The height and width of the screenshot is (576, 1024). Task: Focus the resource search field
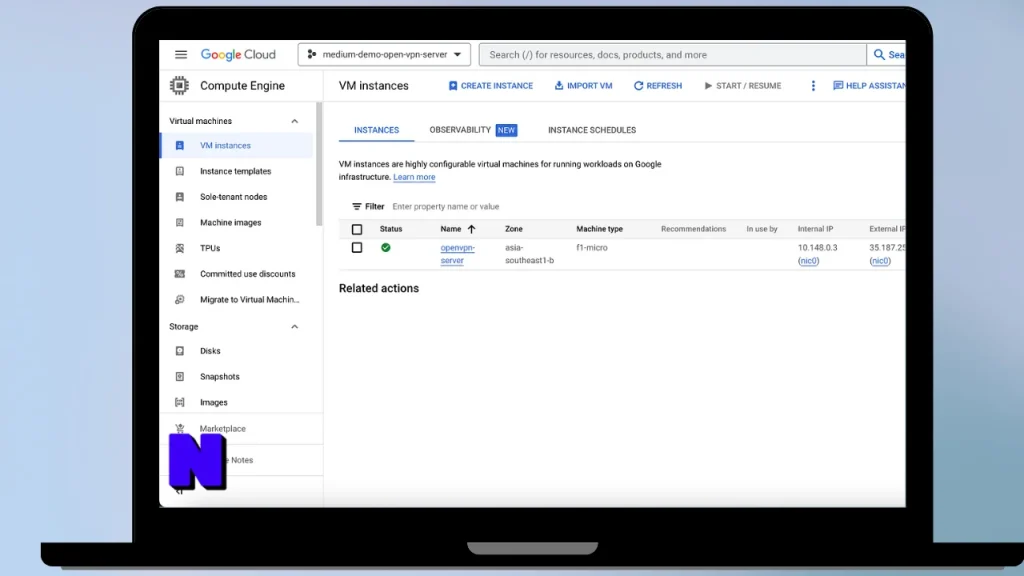(x=673, y=55)
